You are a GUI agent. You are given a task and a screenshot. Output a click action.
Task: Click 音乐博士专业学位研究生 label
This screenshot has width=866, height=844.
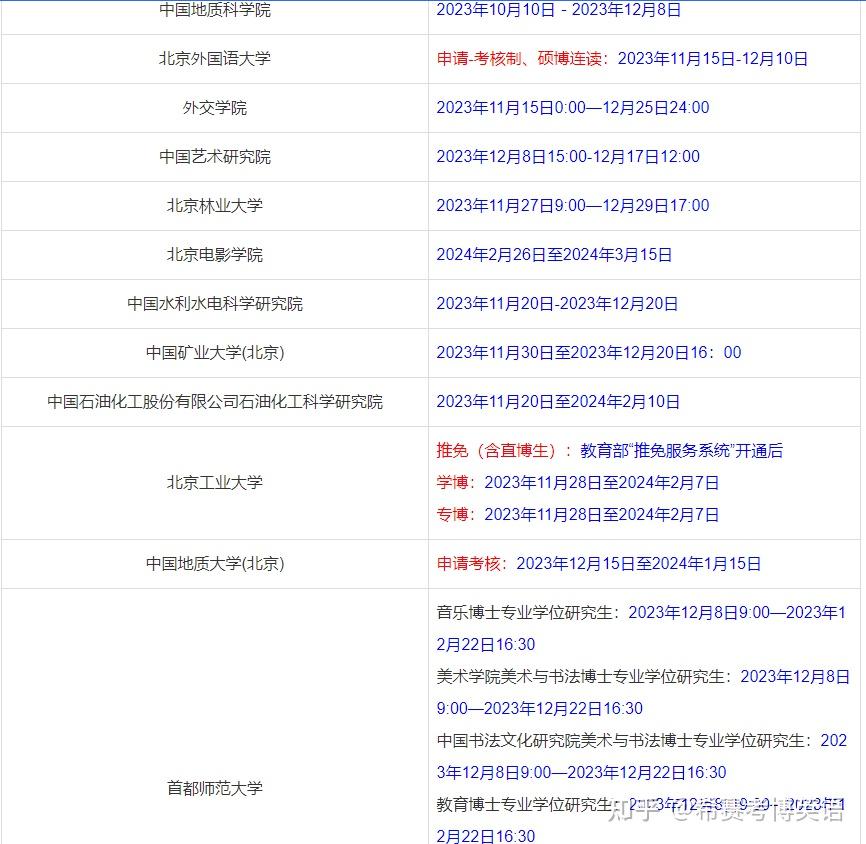click(525, 613)
